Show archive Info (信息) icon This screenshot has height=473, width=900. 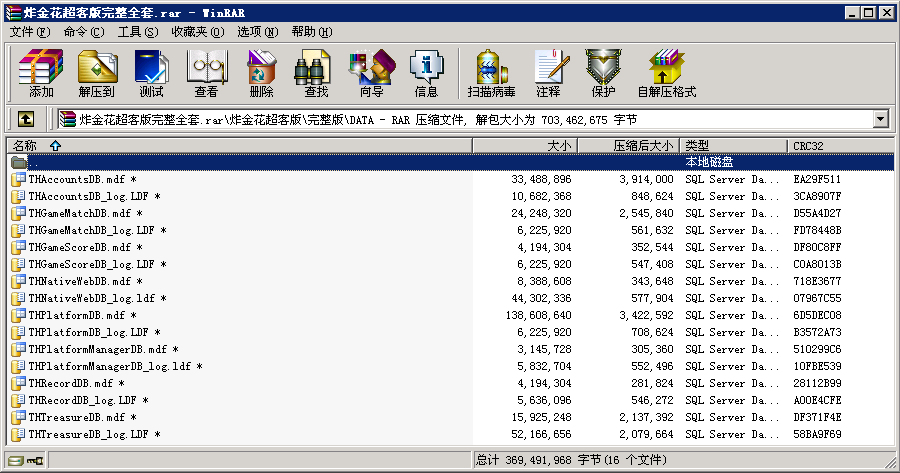click(x=426, y=73)
